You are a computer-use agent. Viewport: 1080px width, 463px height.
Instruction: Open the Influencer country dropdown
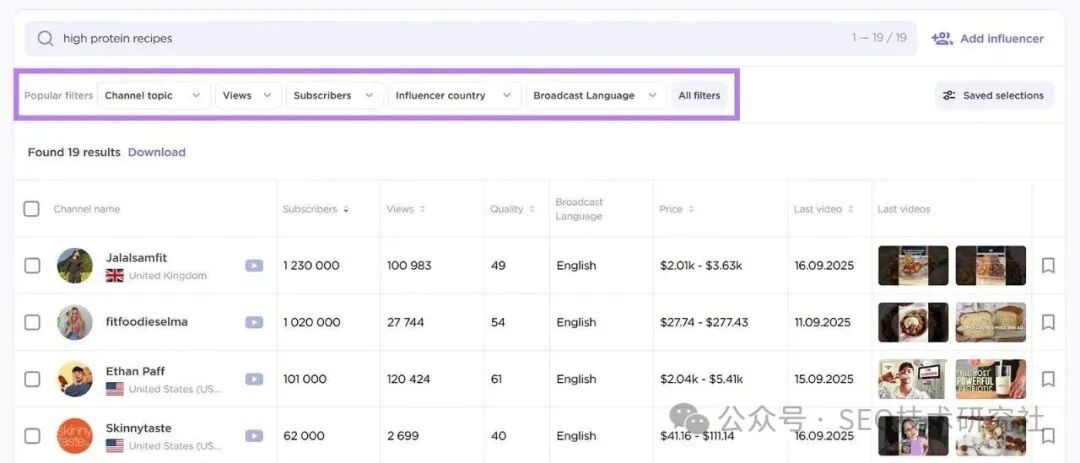pyautogui.click(x=454, y=96)
